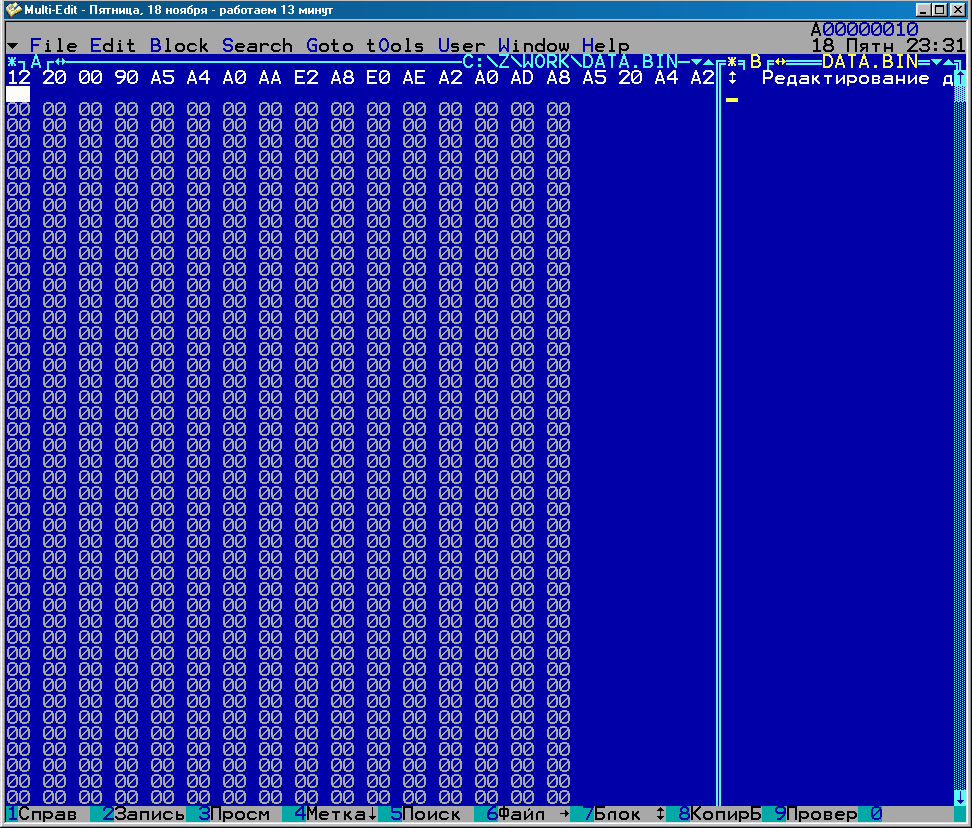The width and height of the screenshot is (972, 828).
Task: Click the up triangle on window A title
Action: pos(708,62)
